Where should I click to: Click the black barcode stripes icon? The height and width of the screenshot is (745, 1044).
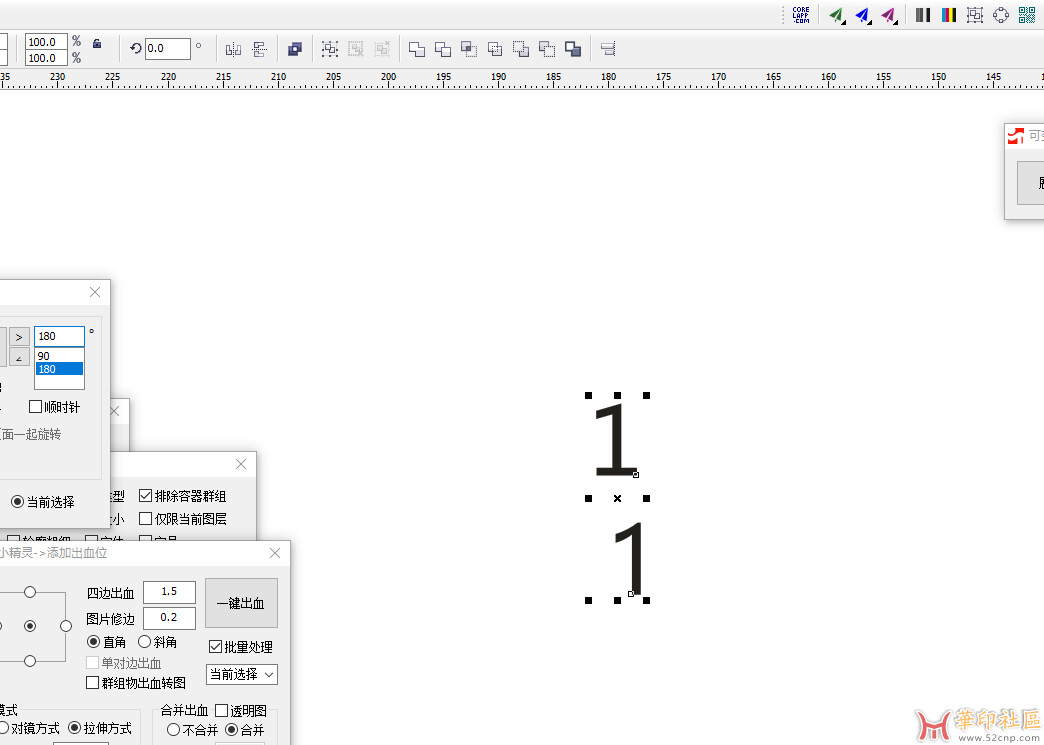923,15
